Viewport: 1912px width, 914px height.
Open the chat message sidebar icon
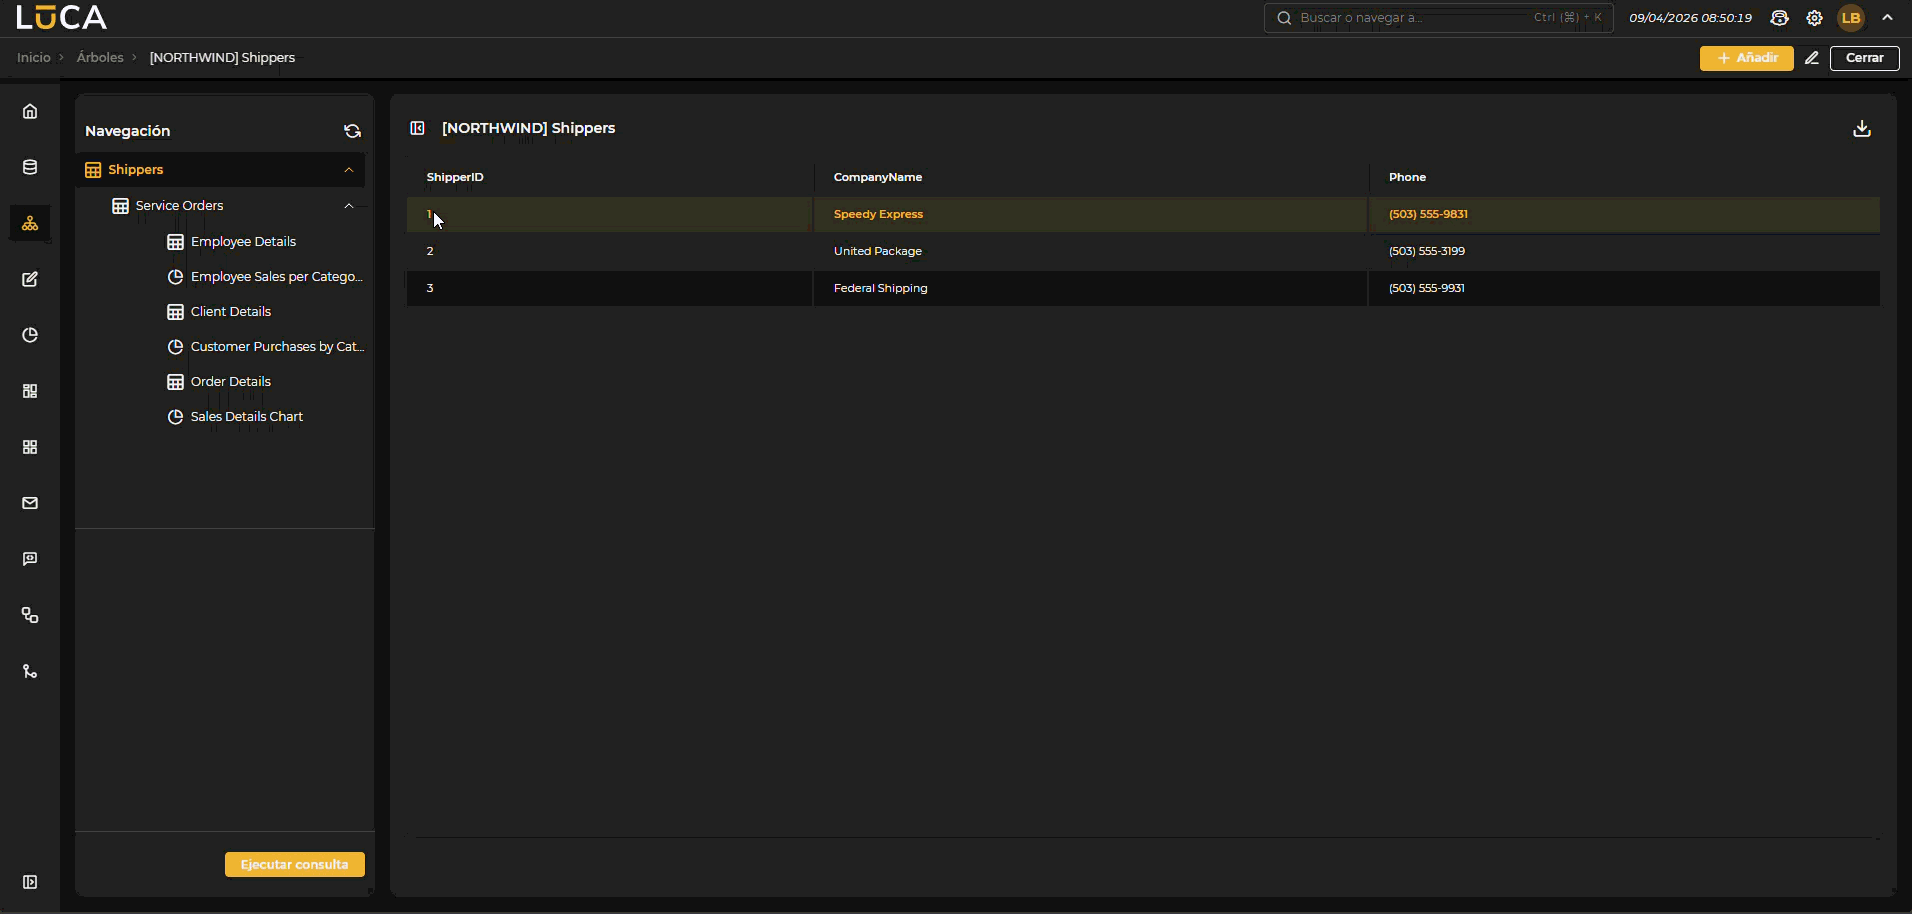(30, 559)
